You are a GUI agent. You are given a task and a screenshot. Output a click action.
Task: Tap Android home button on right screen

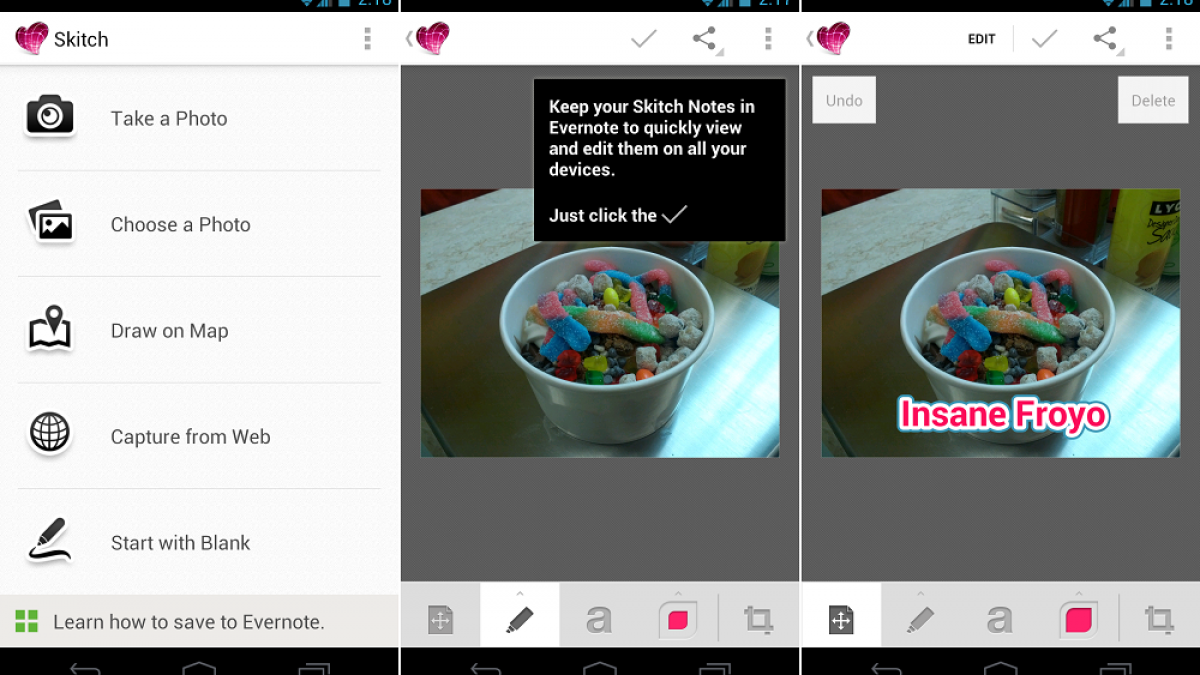(x=1000, y=668)
